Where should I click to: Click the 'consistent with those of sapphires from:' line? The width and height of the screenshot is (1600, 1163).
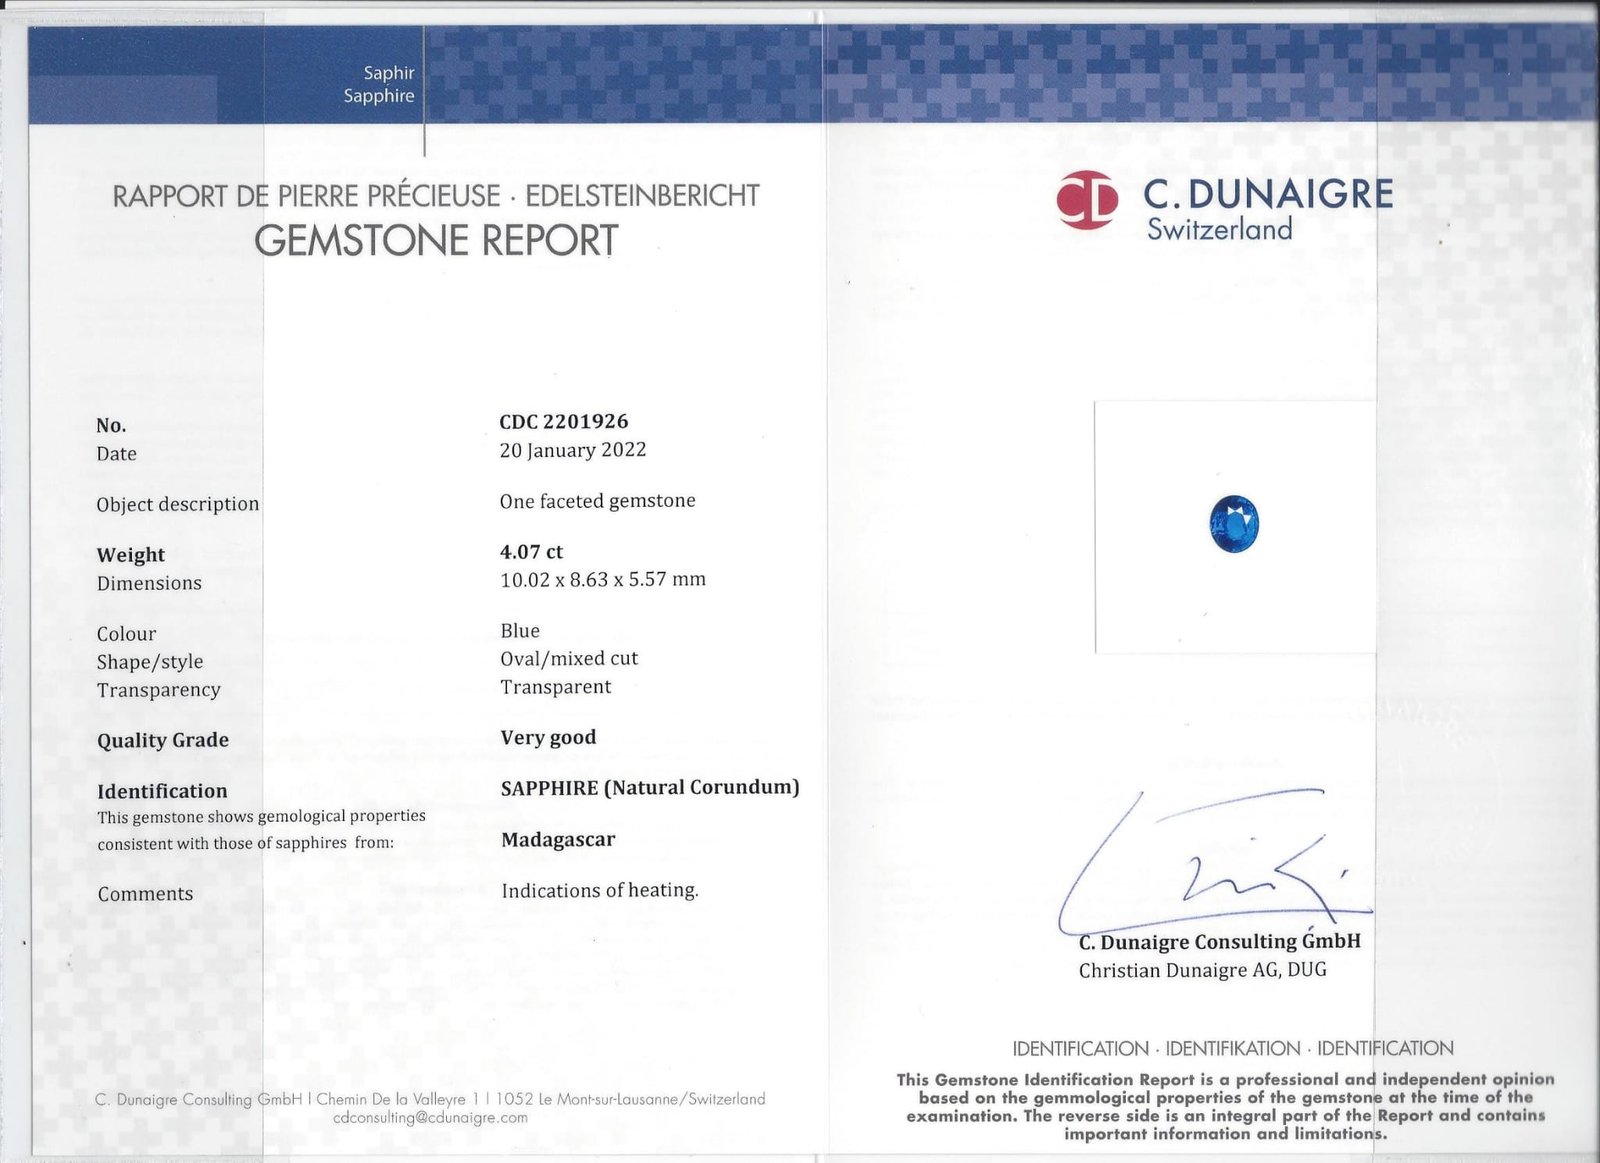coord(246,843)
